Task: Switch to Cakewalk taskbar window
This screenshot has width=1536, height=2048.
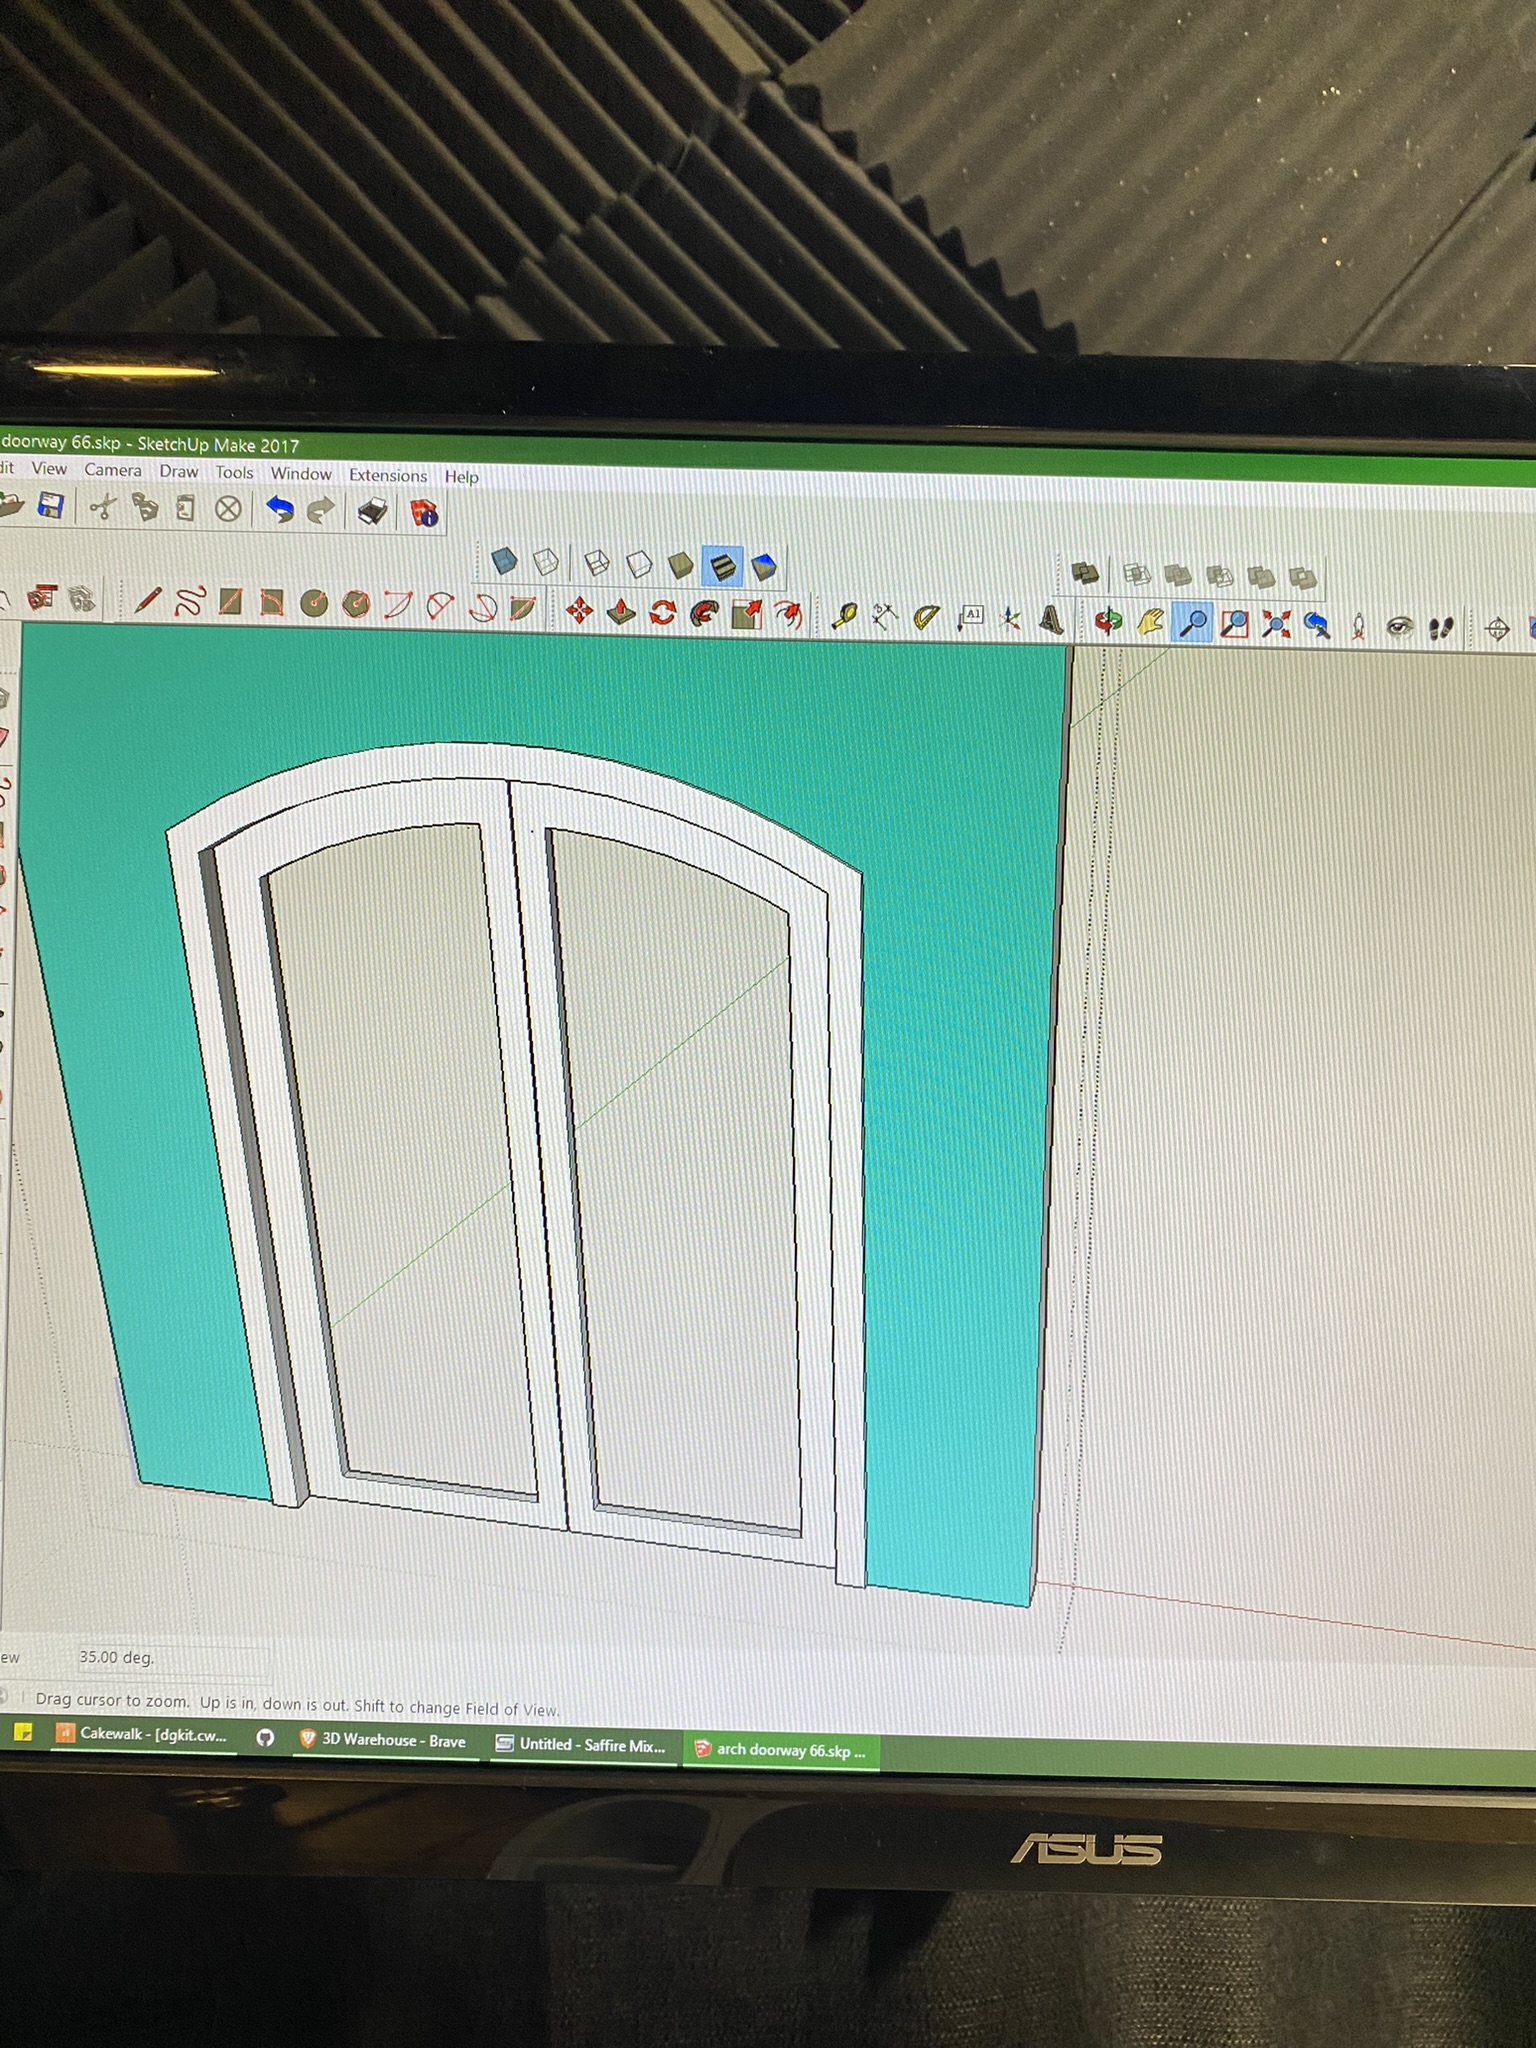Action: coord(142,1735)
